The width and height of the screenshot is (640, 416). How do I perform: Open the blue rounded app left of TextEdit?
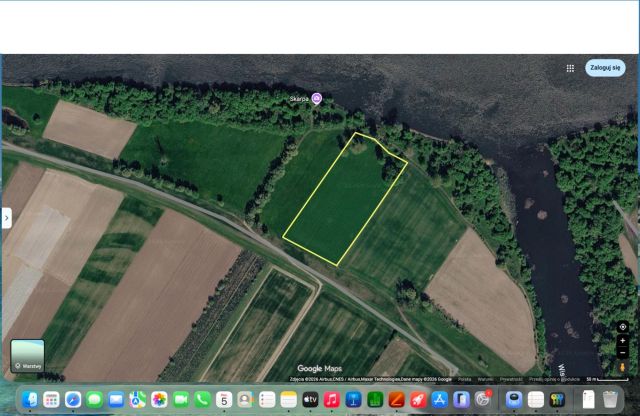click(514, 400)
